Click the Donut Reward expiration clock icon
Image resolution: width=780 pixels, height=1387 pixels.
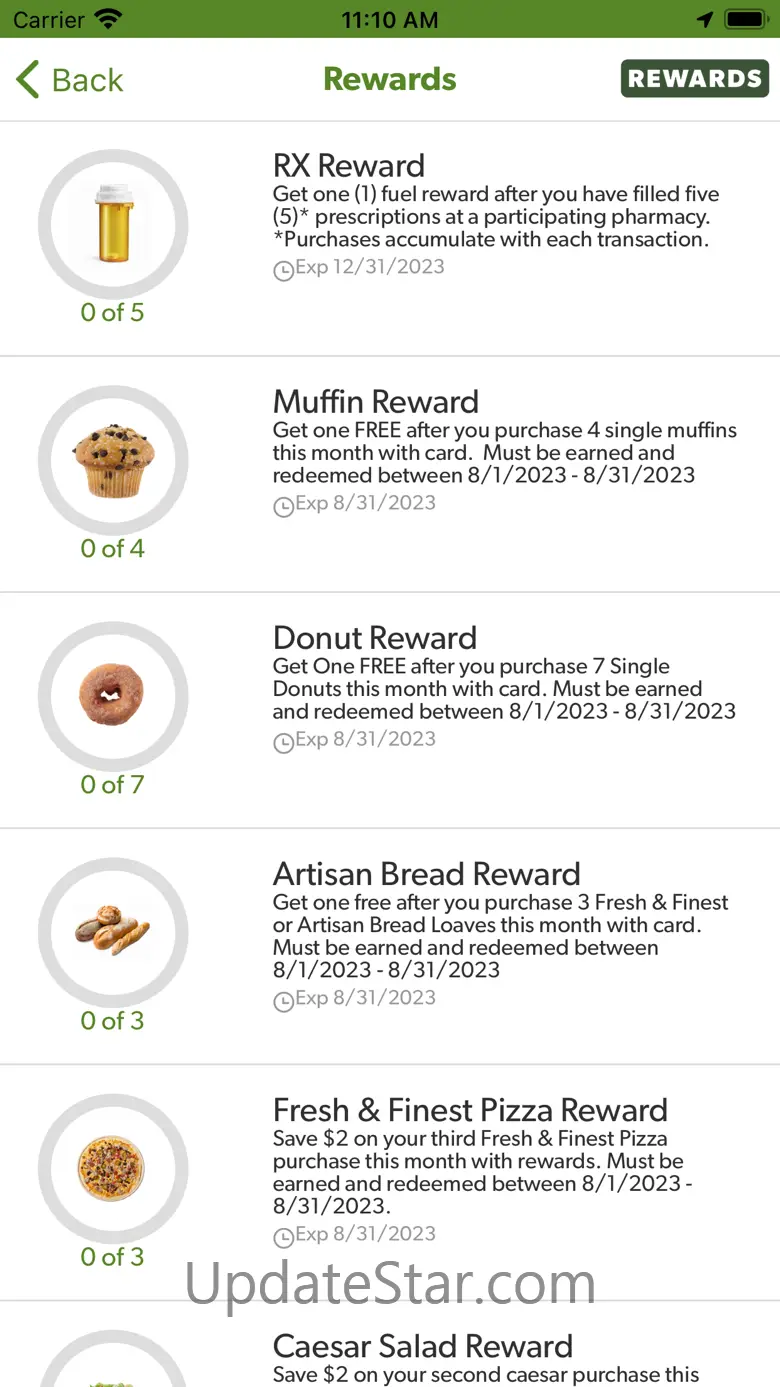point(284,742)
